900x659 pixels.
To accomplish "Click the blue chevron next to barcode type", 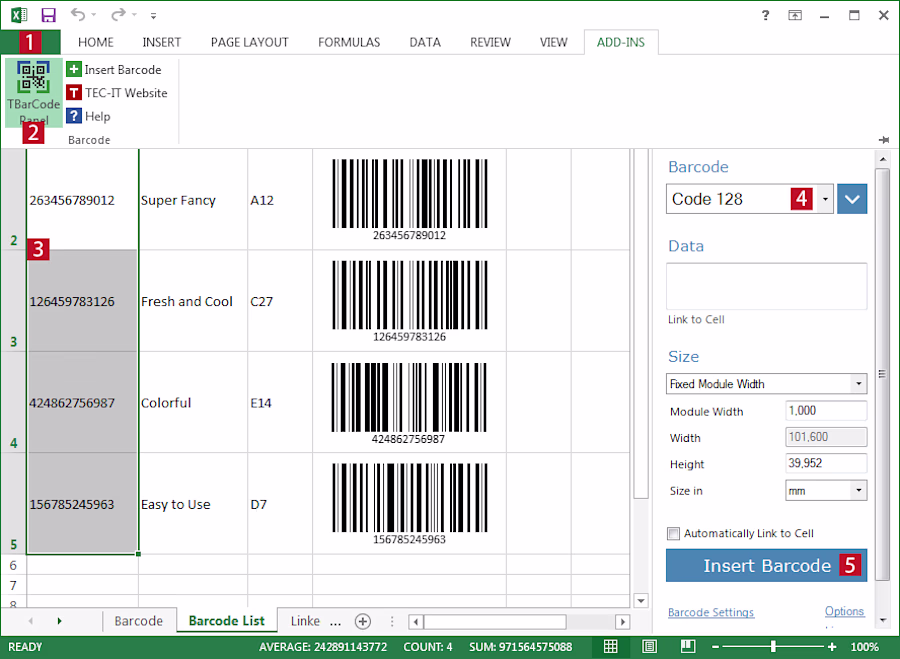I will (x=852, y=199).
